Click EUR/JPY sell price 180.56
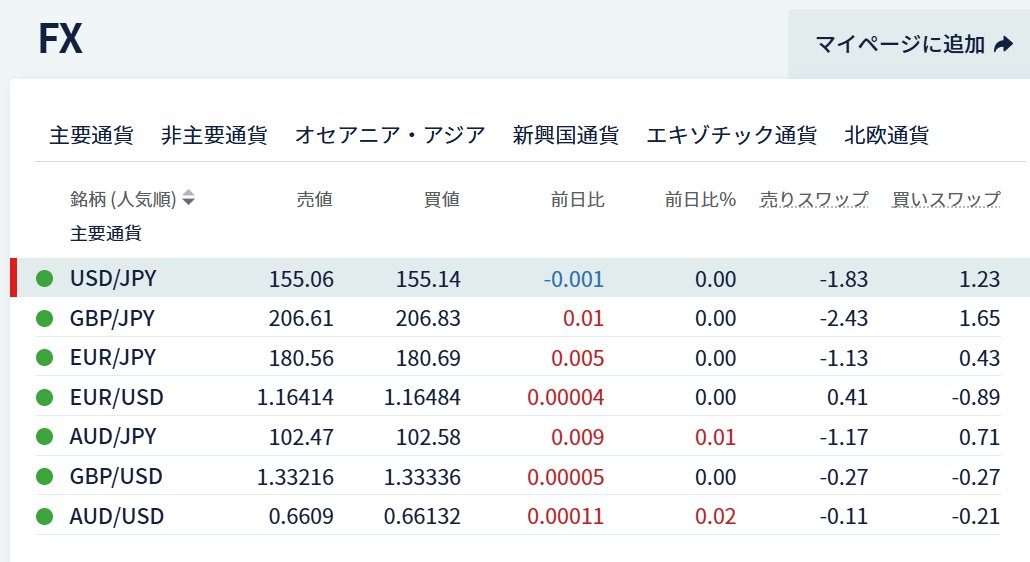The width and height of the screenshot is (1030, 562). 301,358
